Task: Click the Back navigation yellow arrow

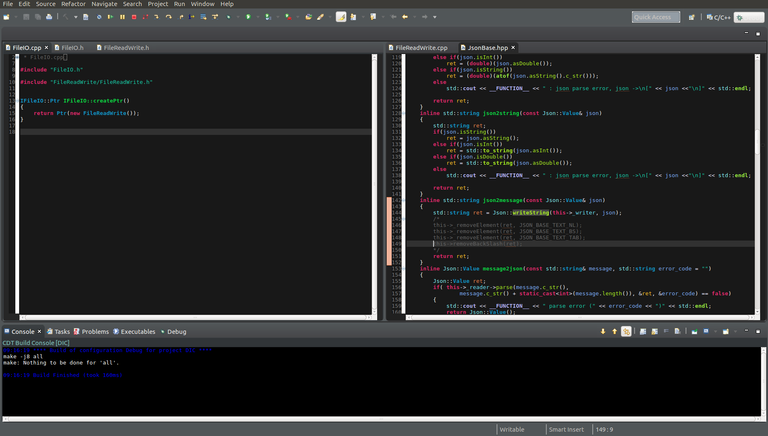Action: [x=405, y=17]
